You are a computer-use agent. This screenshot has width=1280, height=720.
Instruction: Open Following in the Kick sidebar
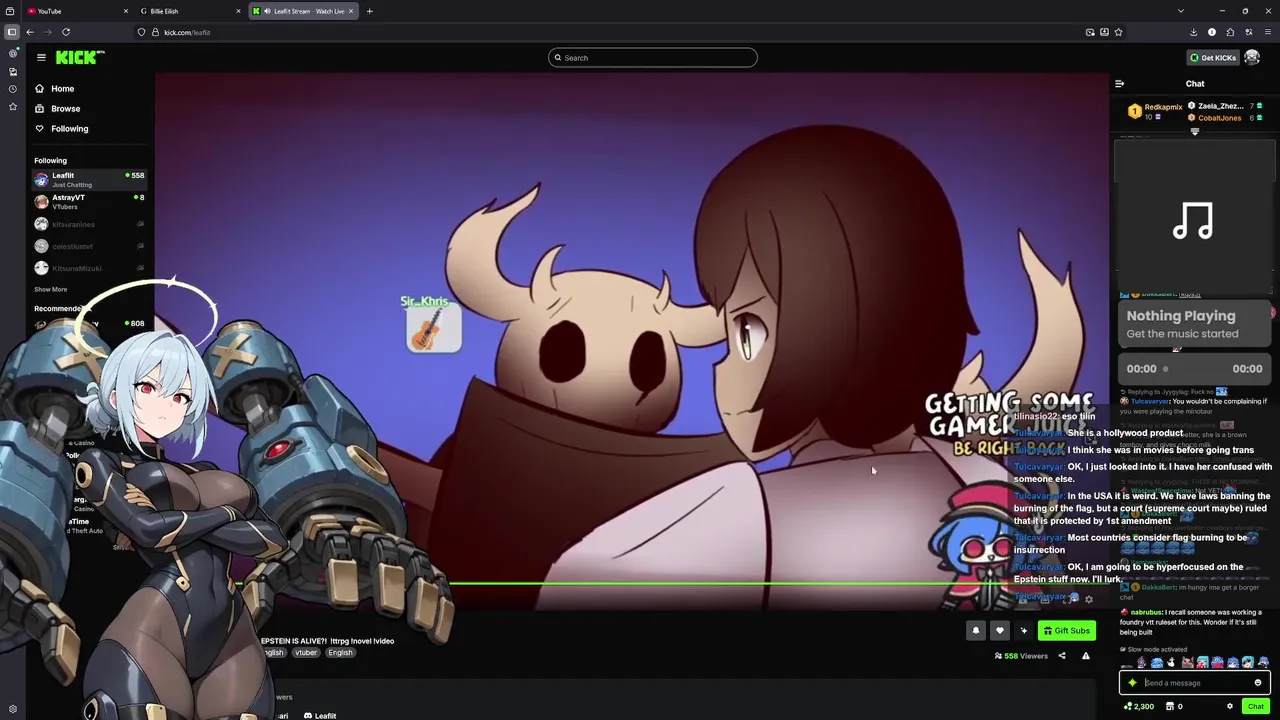[62, 128]
